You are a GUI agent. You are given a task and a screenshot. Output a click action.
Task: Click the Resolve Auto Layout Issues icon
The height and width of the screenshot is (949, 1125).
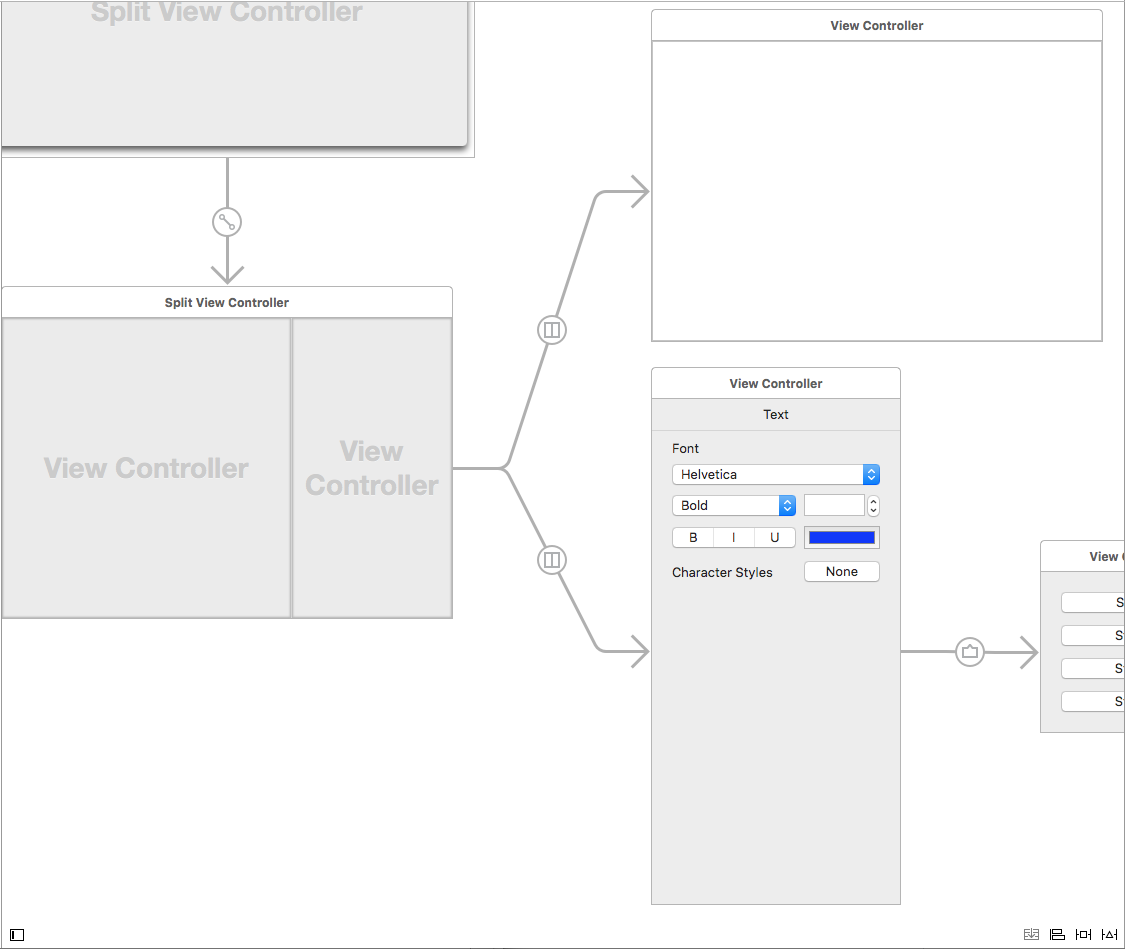pos(1108,934)
